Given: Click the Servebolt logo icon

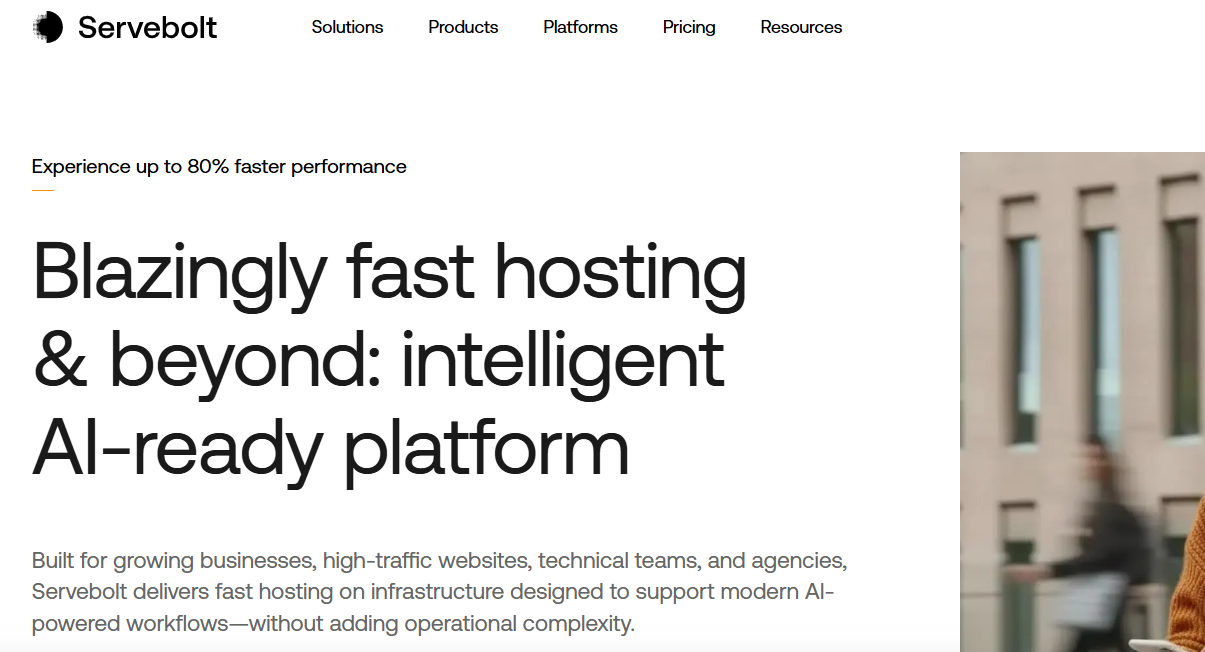Looking at the screenshot, I should (x=47, y=27).
